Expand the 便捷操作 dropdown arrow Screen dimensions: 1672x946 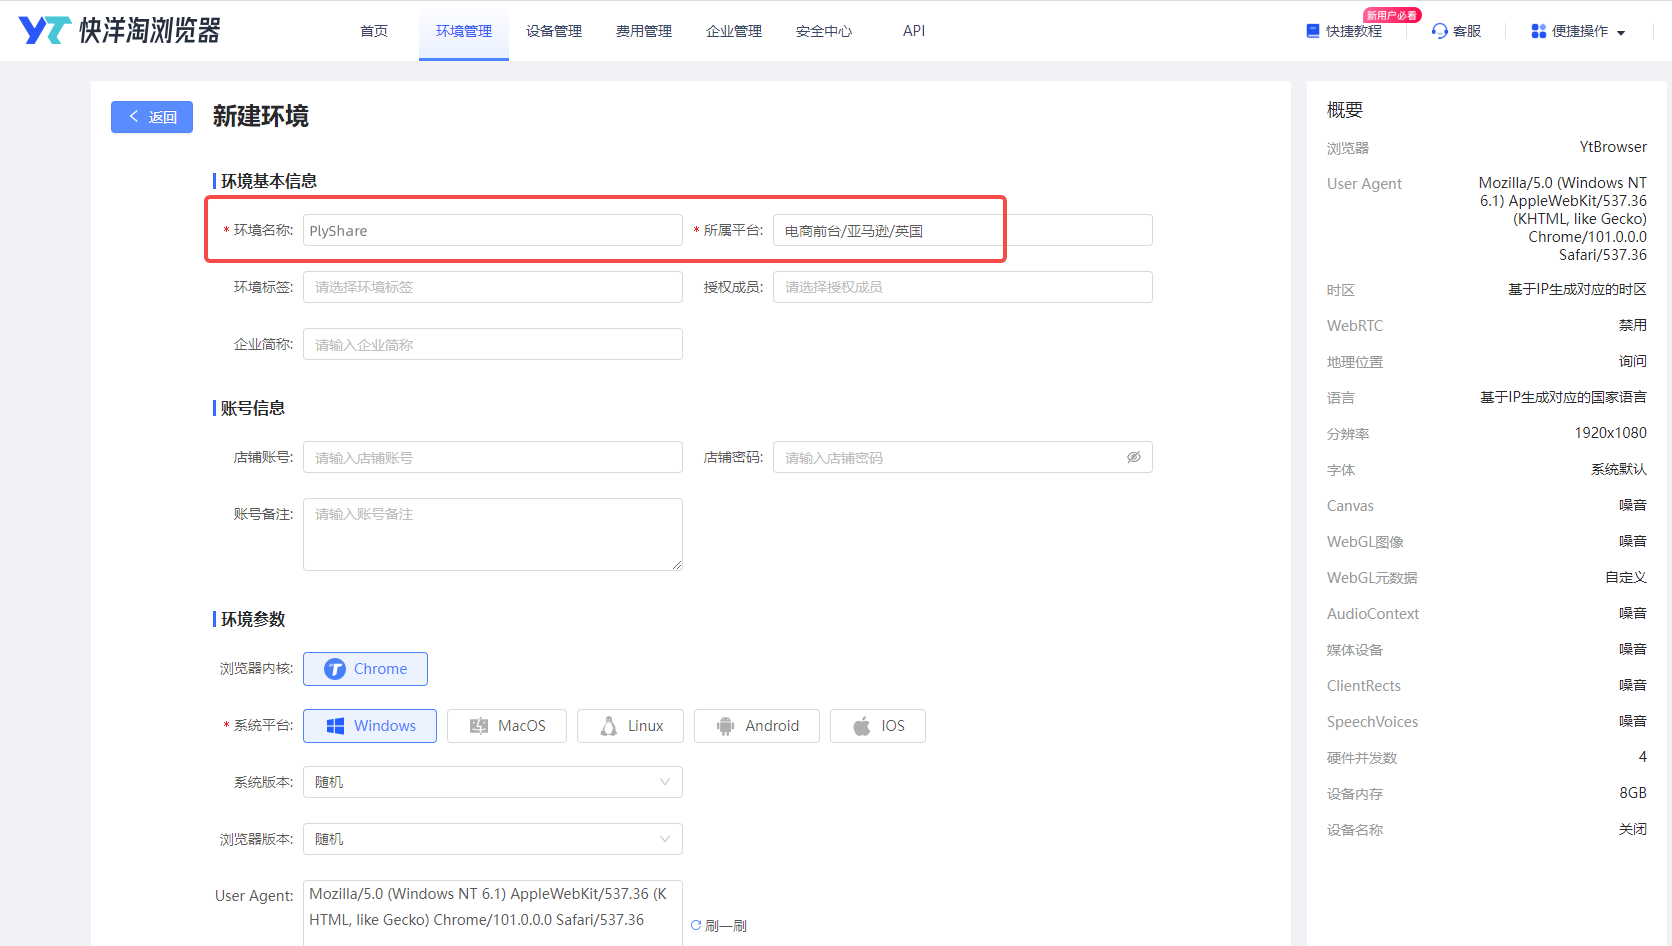1621,33
